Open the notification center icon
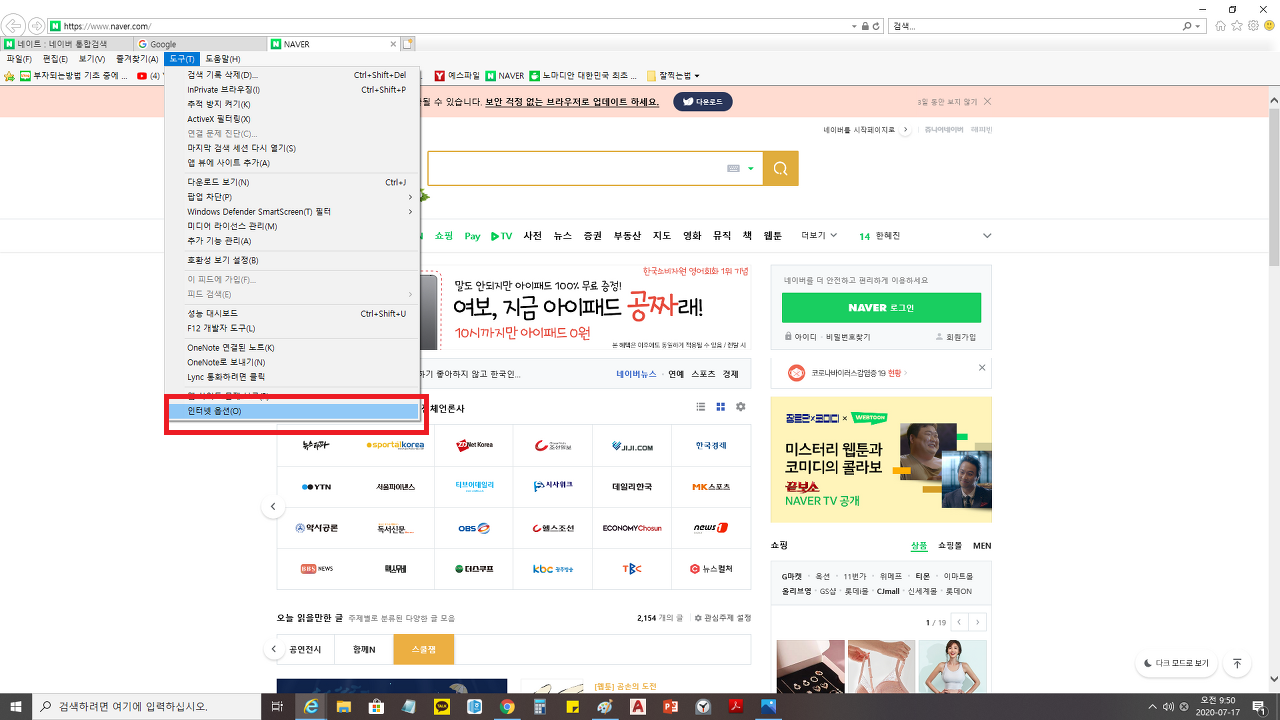The image size is (1280, 720). pyautogui.click(x=1263, y=706)
